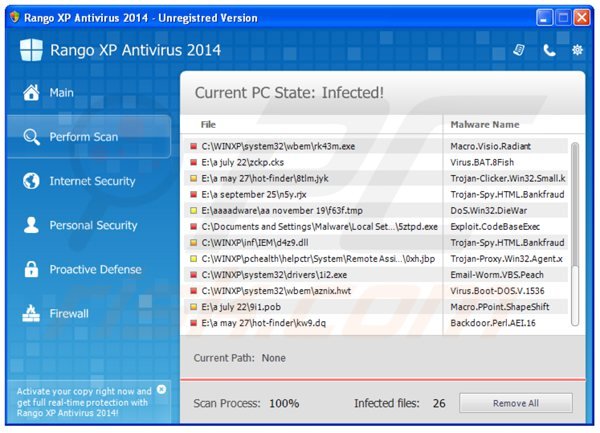This screenshot has width=600, height=433.
Task: Click the Scan Process 100% value
Action: click(284, 403)
